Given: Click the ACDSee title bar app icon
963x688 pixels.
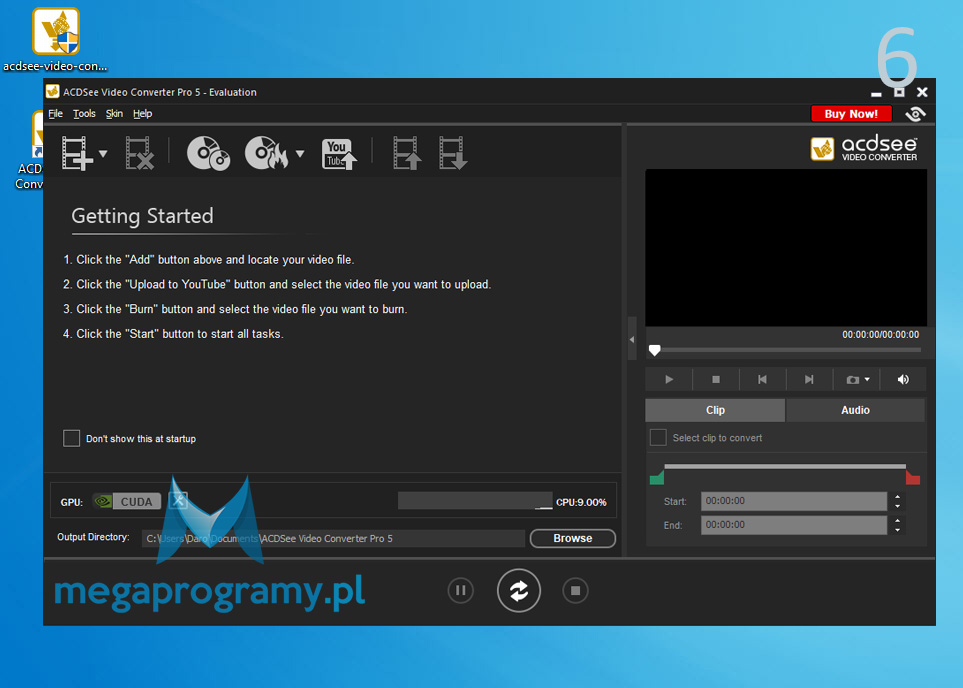Looking at the screenshot, I should pos(53,92).
